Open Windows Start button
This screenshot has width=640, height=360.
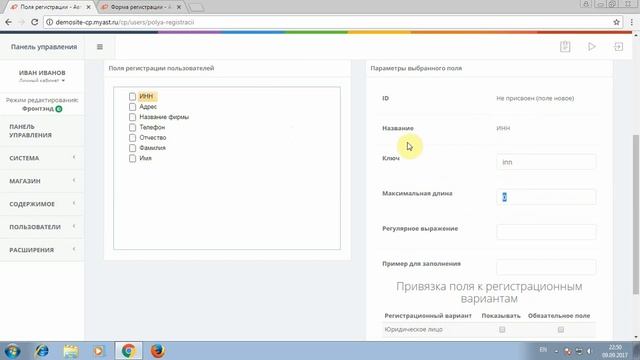12,351
